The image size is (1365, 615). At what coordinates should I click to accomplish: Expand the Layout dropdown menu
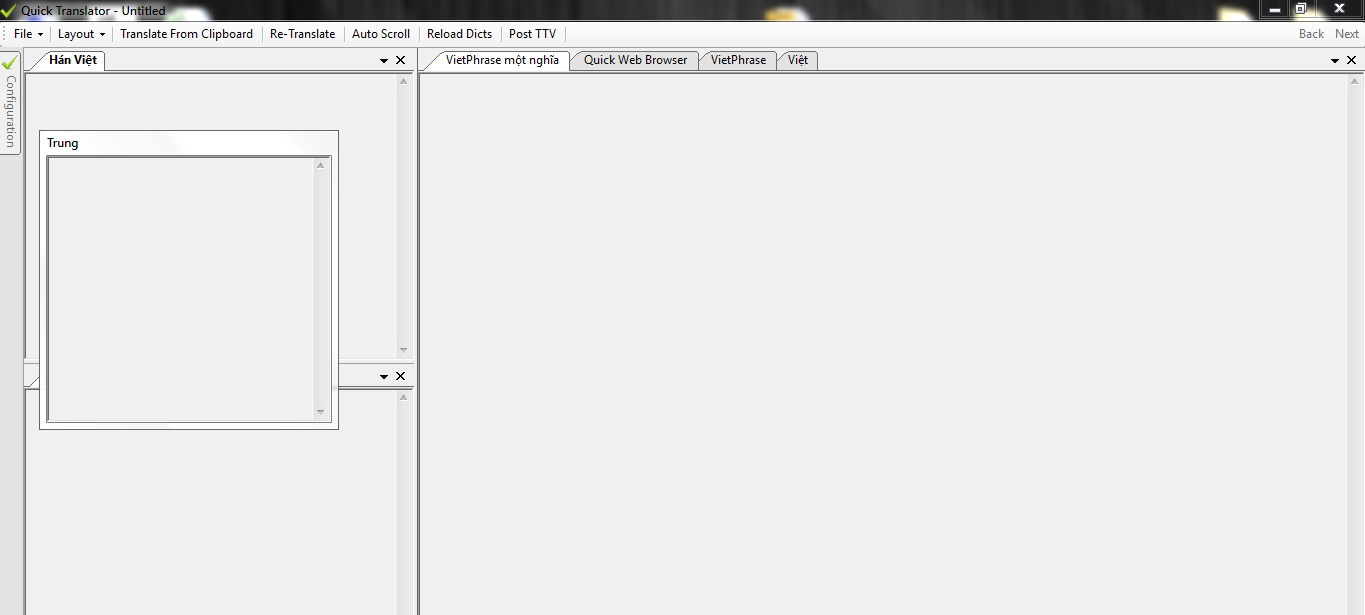tap(81, 34)
